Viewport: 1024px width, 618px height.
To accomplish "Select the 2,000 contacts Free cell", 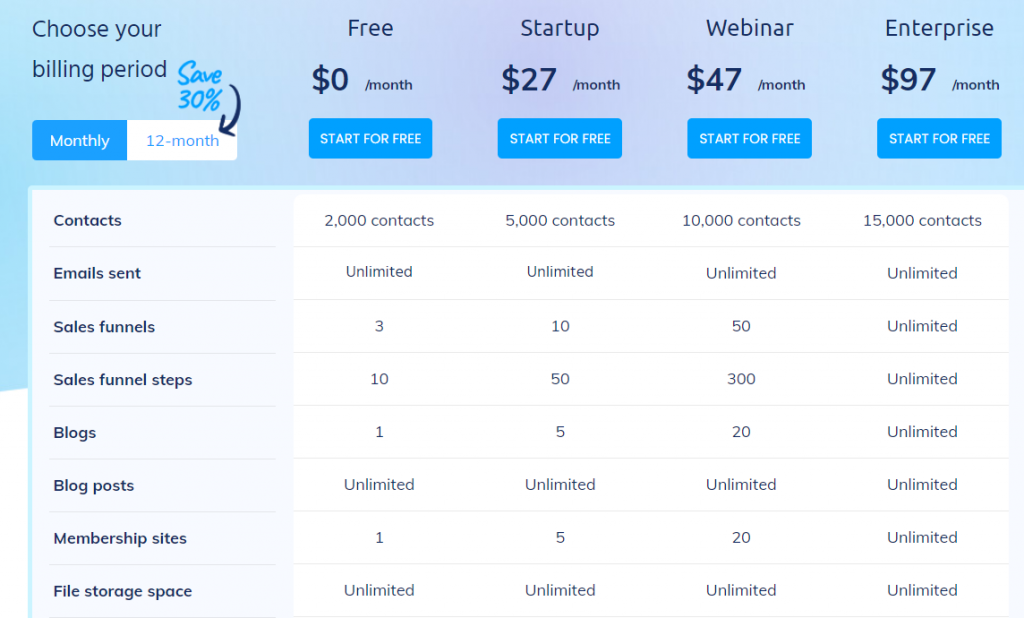I will [x=379, y=220].
